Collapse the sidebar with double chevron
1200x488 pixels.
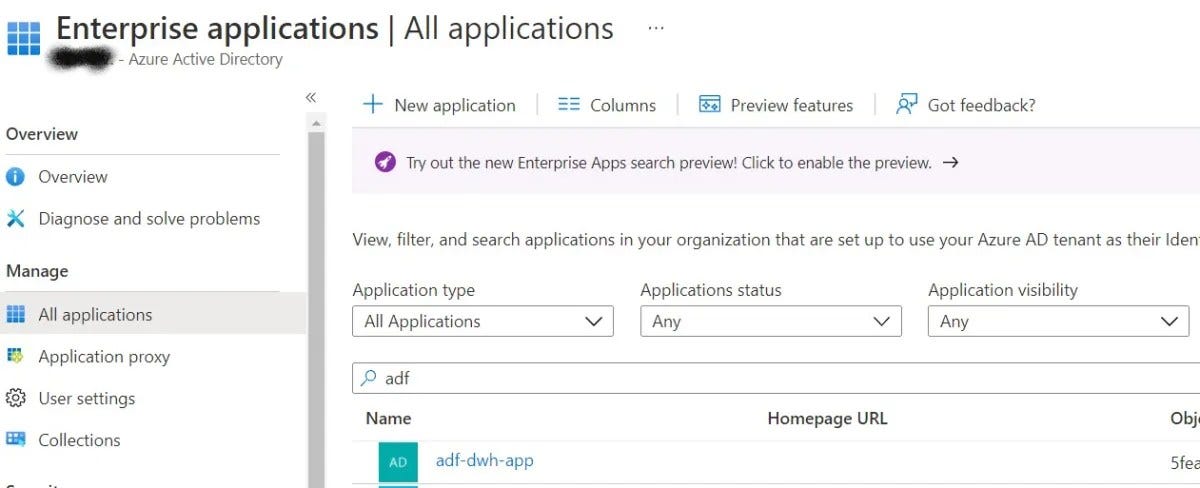point(311,97)
